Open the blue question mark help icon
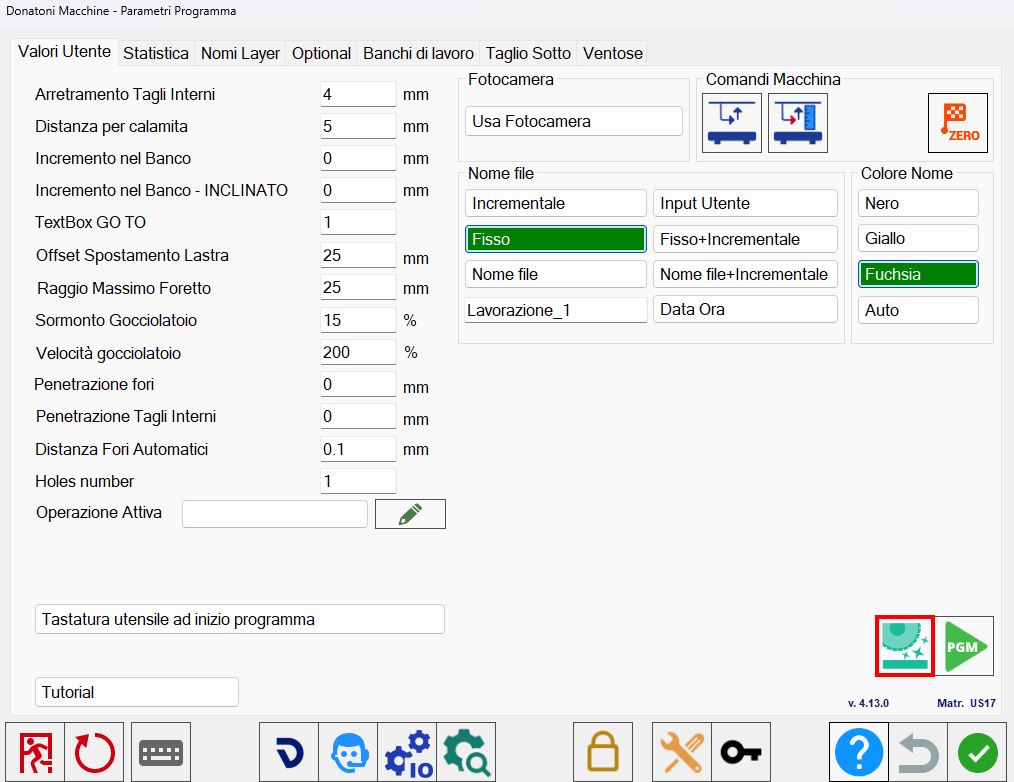Image resolution: width=1014 pixels, height=782 pixels. [x=859, y=752]
